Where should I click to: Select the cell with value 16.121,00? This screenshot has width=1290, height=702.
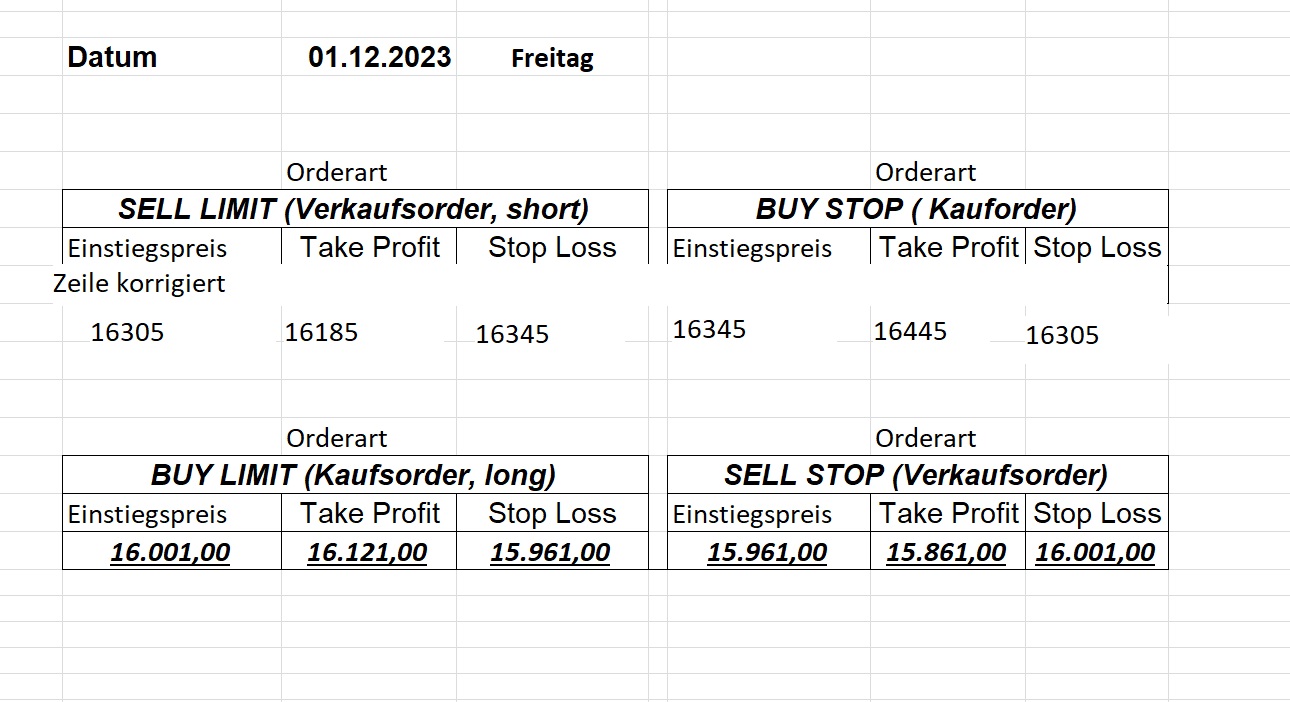pos(367,552)
